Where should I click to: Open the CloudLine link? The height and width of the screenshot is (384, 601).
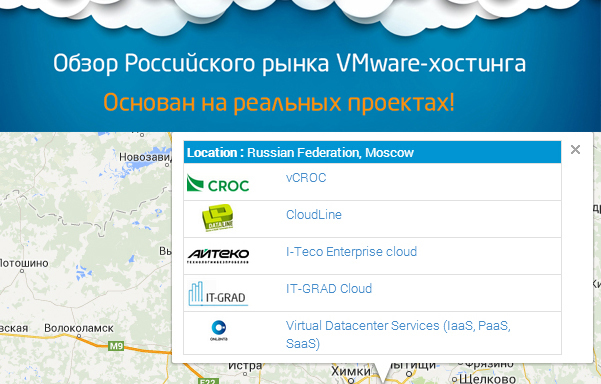(x=314, y=215)
